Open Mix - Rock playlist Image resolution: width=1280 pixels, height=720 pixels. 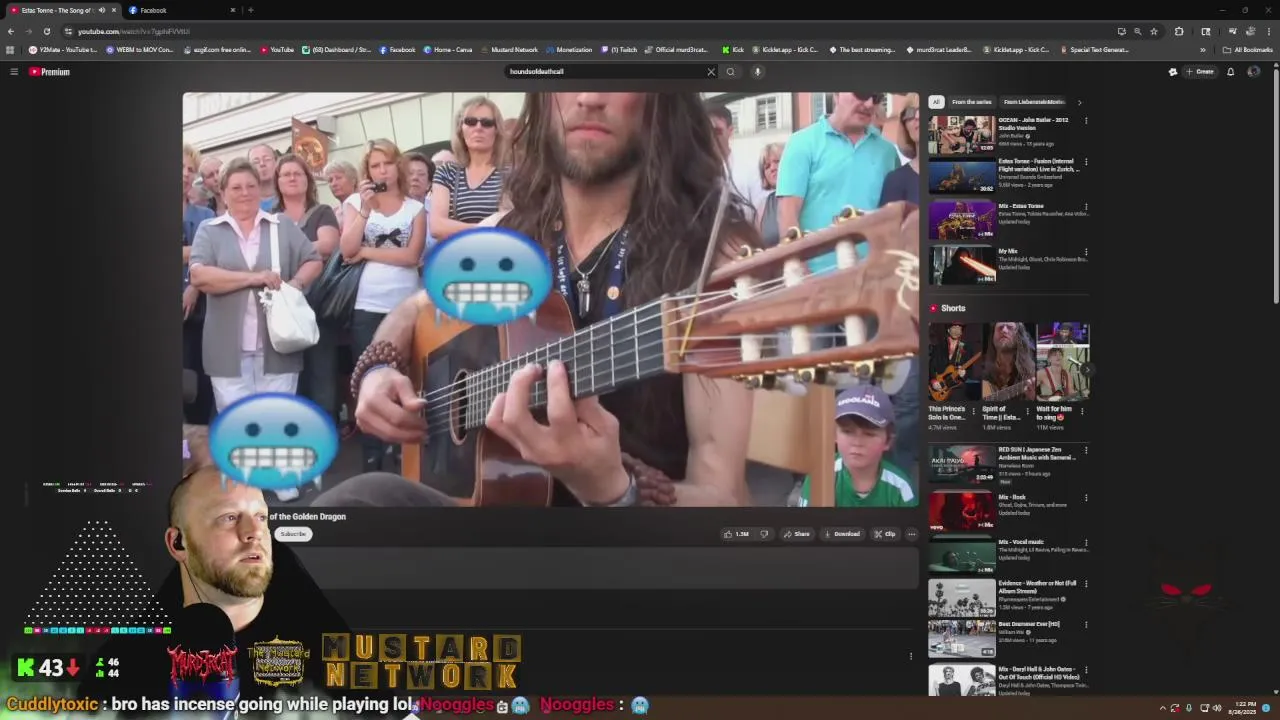pos(962,510)
